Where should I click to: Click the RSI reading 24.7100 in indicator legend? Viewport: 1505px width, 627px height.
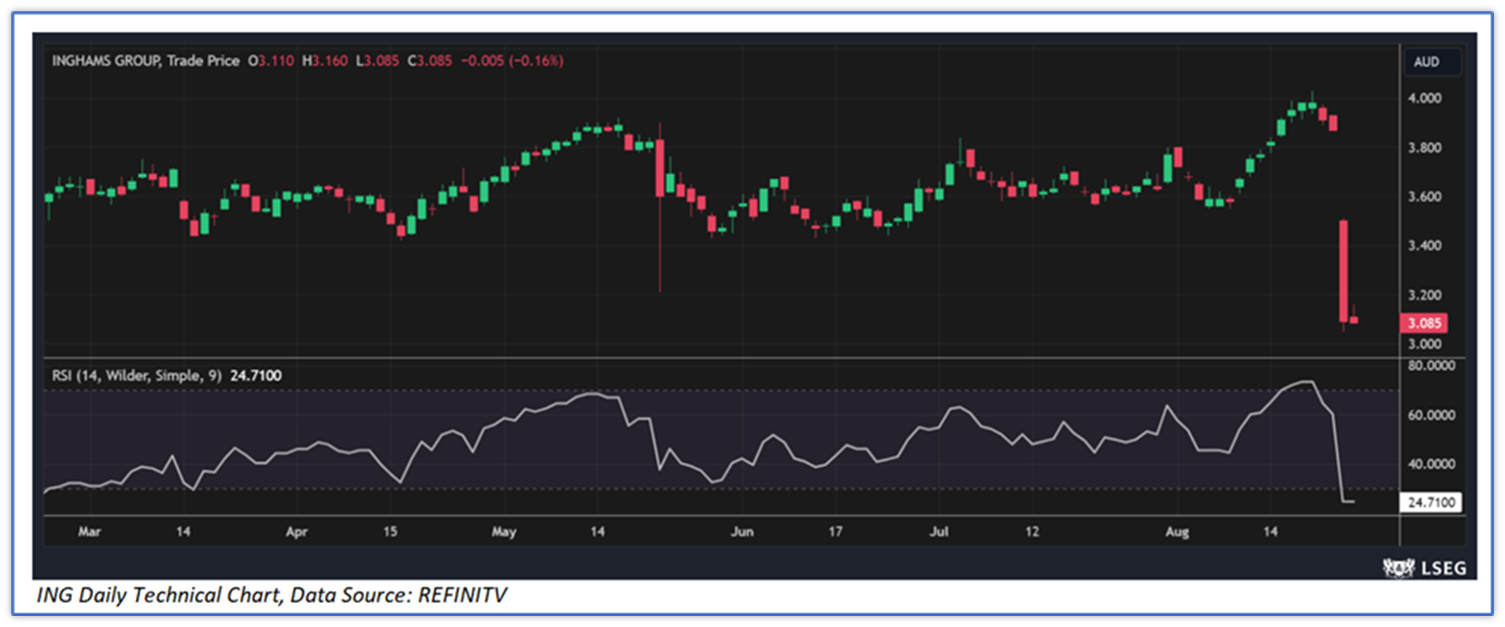click(256, 375)
